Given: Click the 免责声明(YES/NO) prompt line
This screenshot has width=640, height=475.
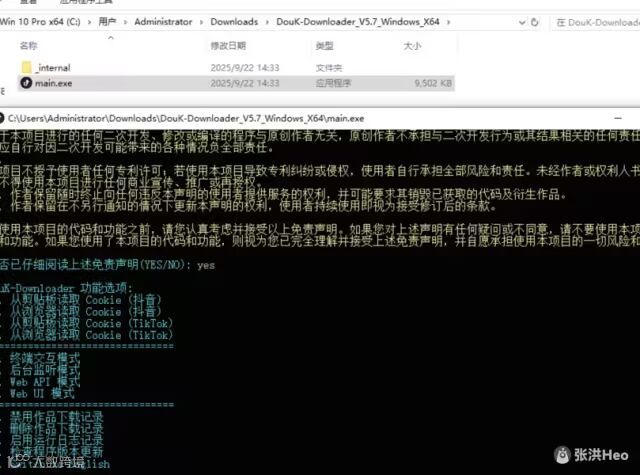Looking at the screenshot, I should pyautogui.click(x=96, y=265).
